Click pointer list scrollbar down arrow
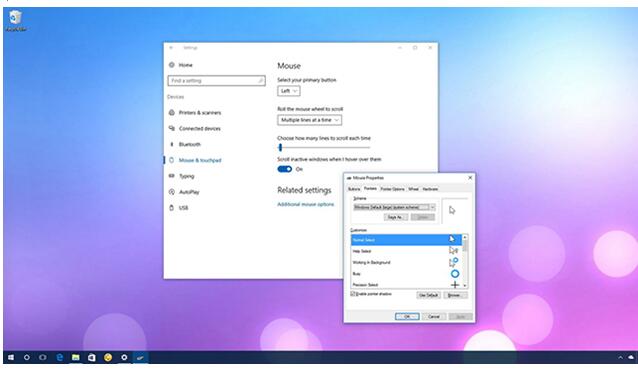This screenshot has height=369, width=638. tap(465, 286)
